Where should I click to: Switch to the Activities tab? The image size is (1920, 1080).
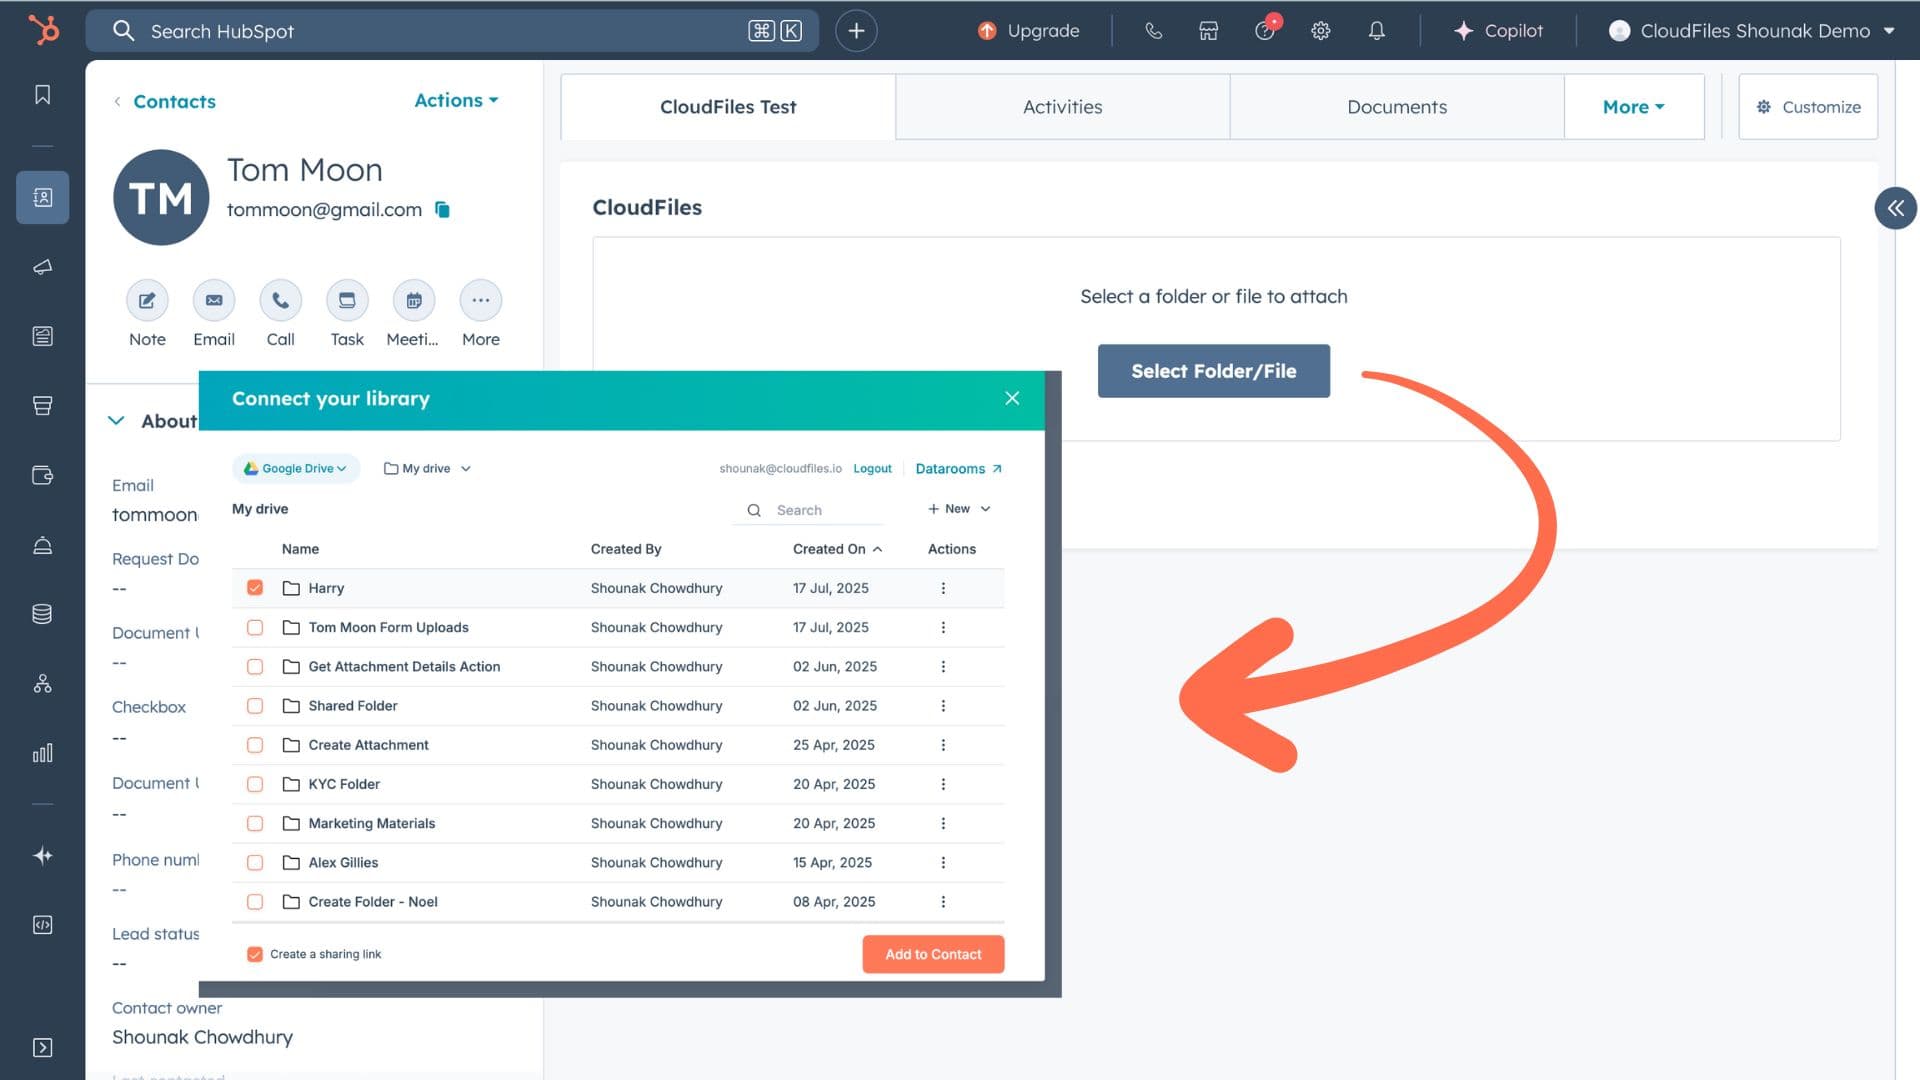(x=1062, y=107)
